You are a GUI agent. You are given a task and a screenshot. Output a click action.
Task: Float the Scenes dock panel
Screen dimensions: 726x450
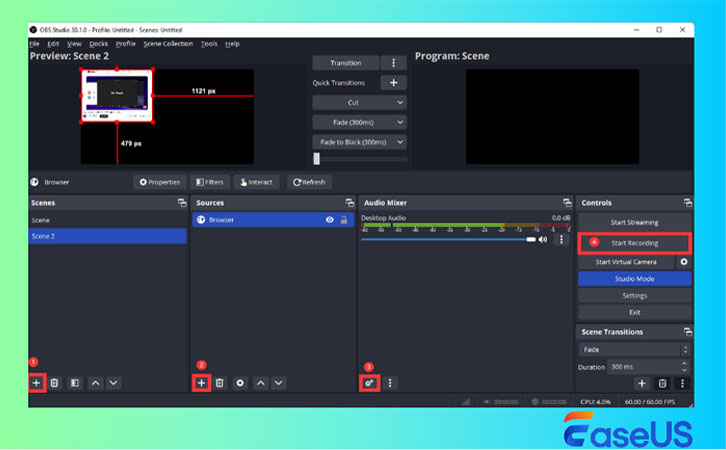(x=182, y=203)
